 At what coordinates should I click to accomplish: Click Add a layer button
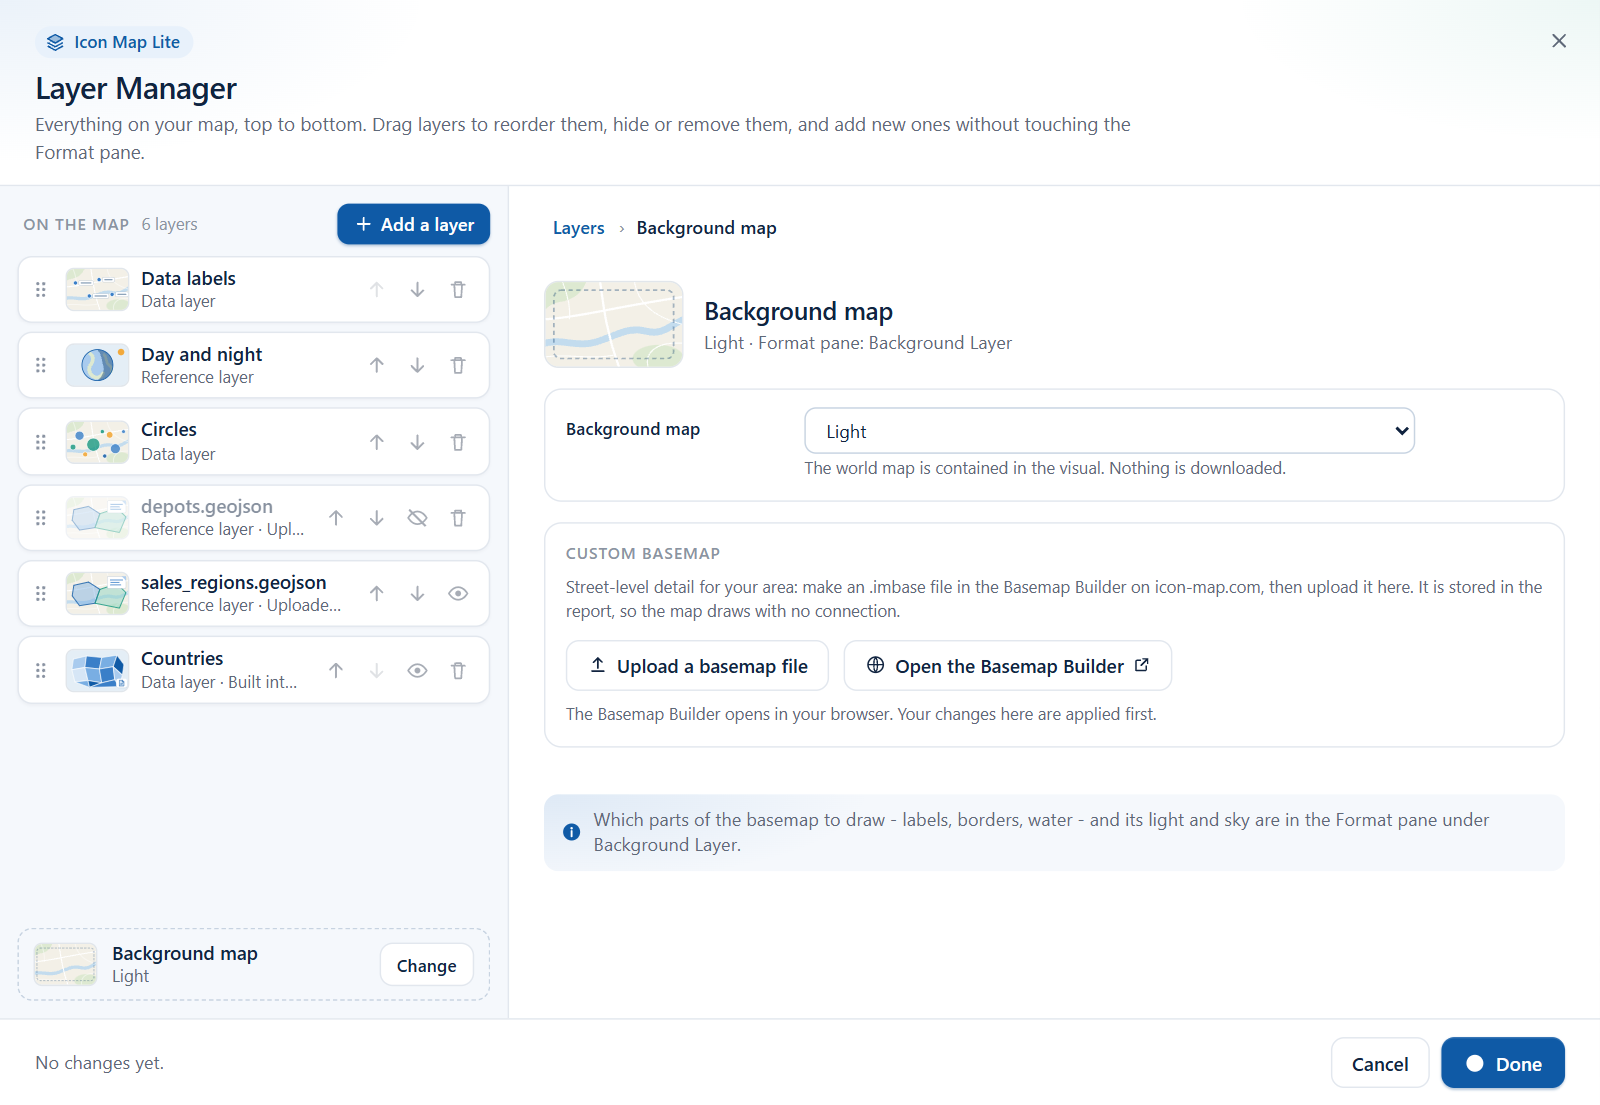[414, 224]
